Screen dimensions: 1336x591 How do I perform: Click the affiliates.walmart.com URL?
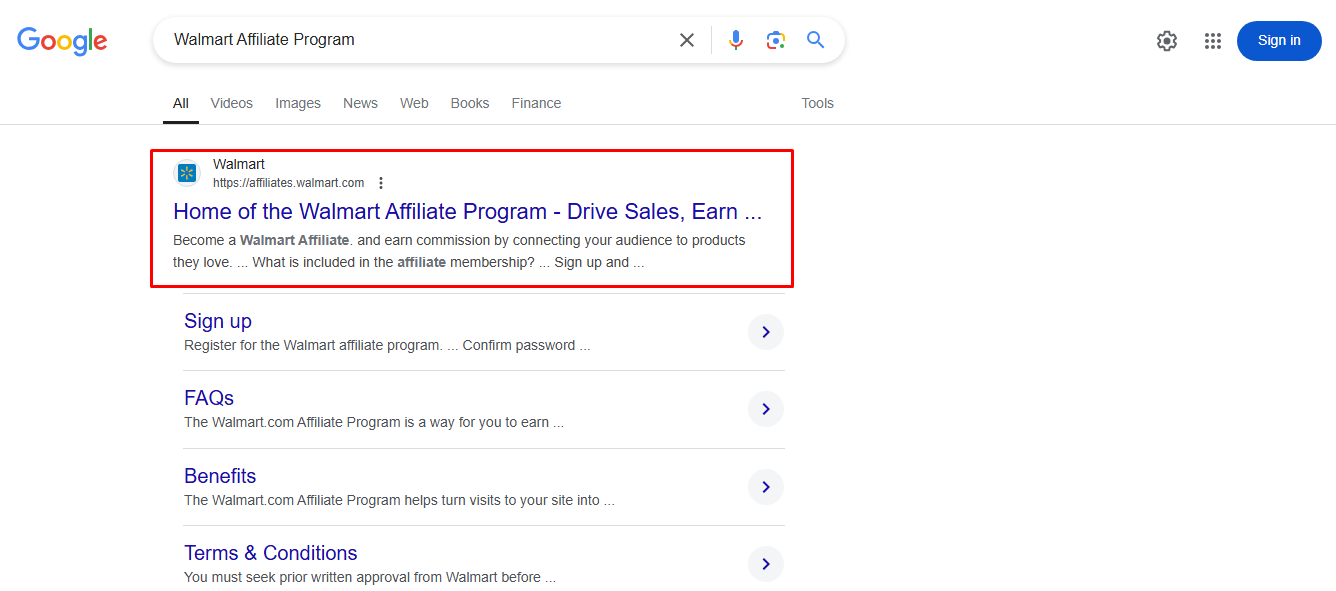[x=288, y=183]
